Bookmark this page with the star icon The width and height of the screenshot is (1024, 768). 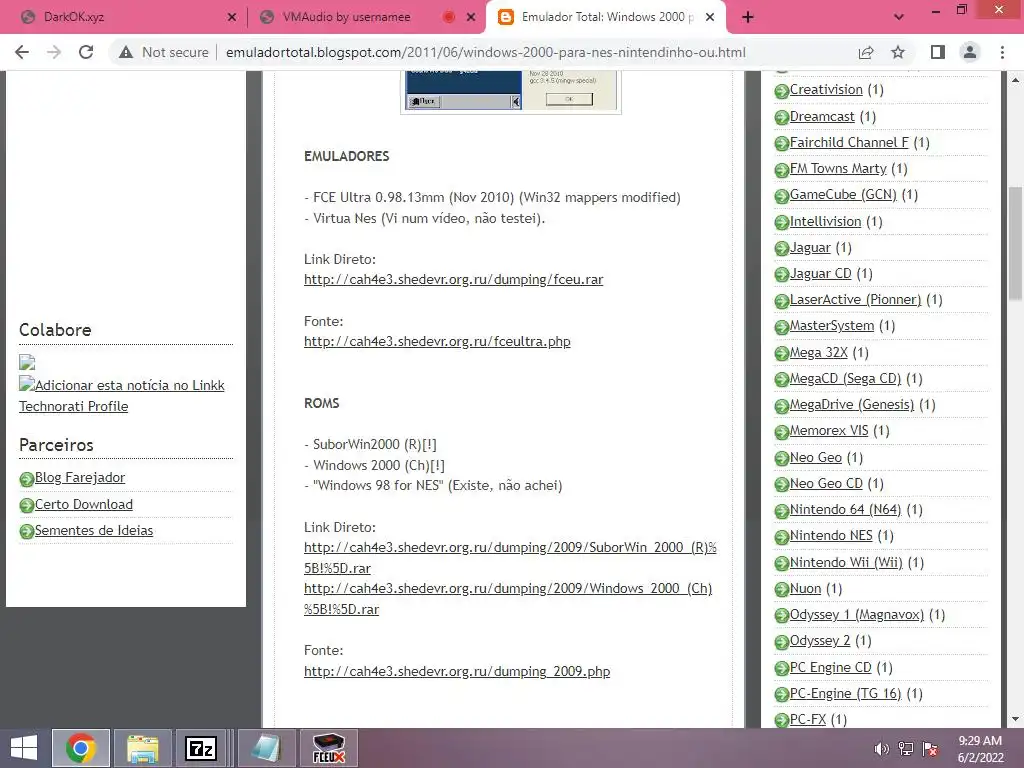point(898,52)
